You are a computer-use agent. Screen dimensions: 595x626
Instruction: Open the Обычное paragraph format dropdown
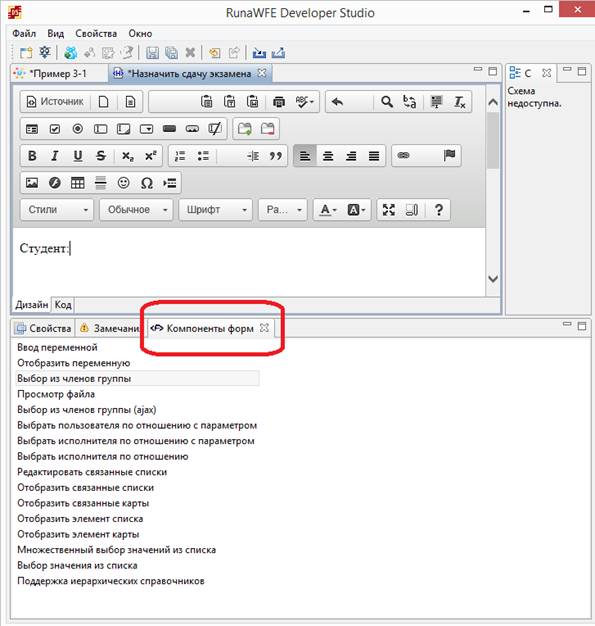pyautogui.click(x=136, y=210)
